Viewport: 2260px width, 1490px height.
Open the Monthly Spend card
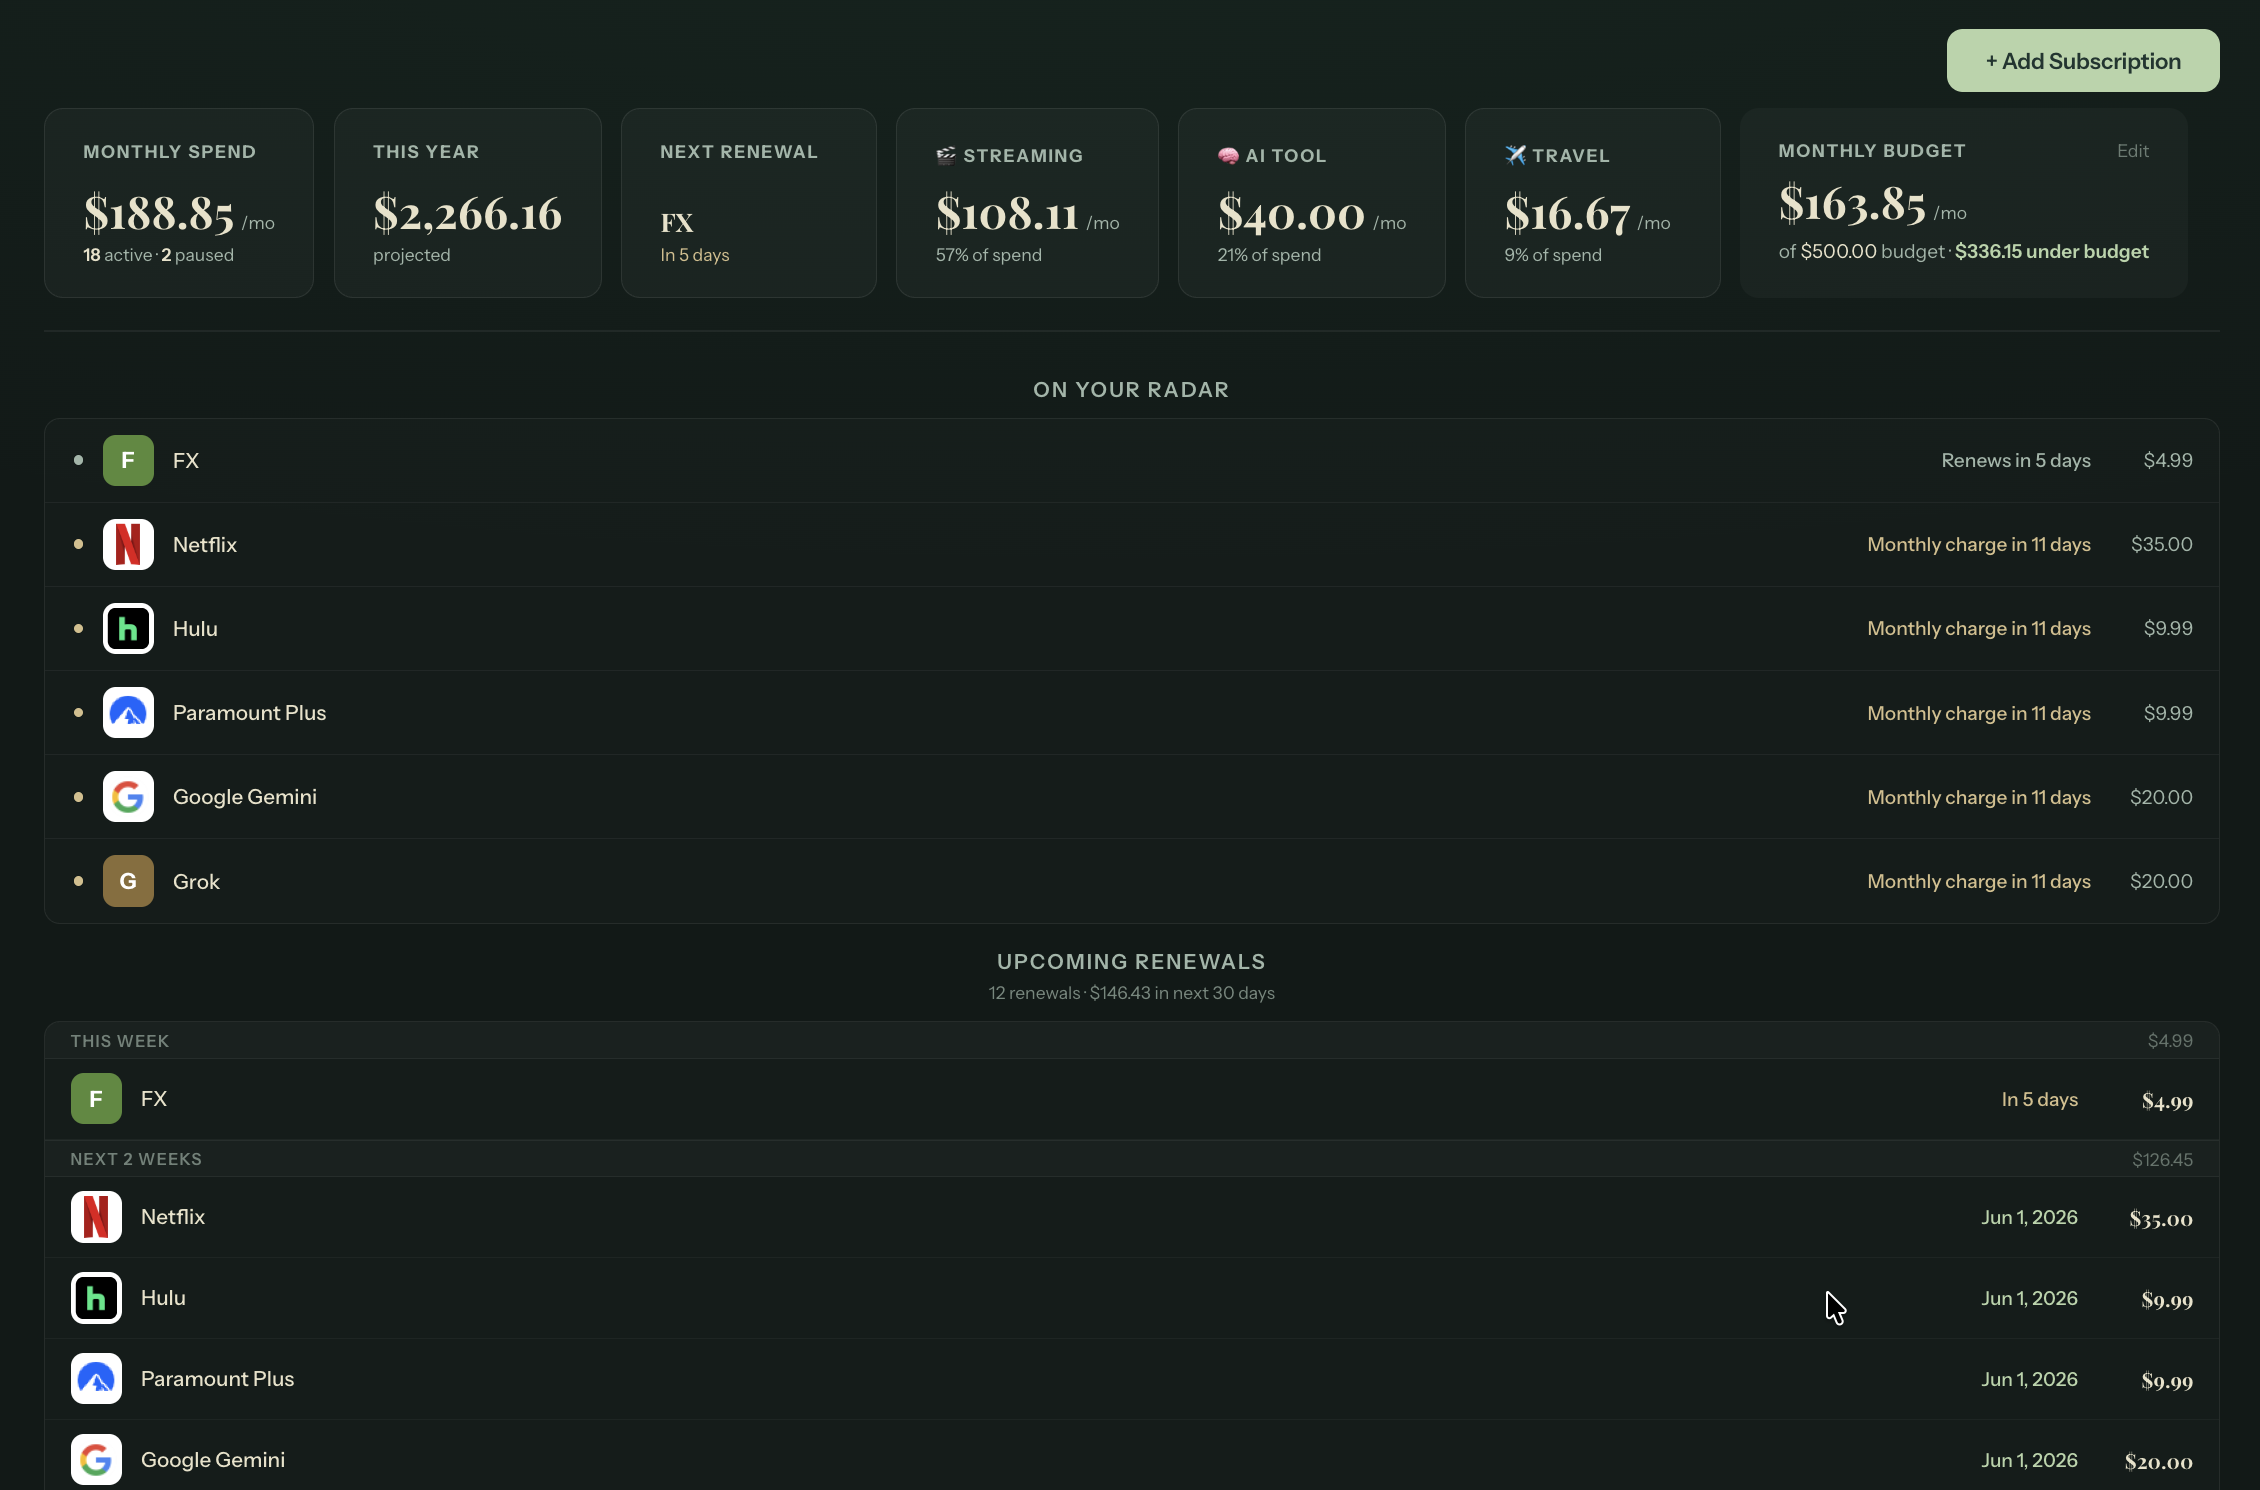[179, 203]
